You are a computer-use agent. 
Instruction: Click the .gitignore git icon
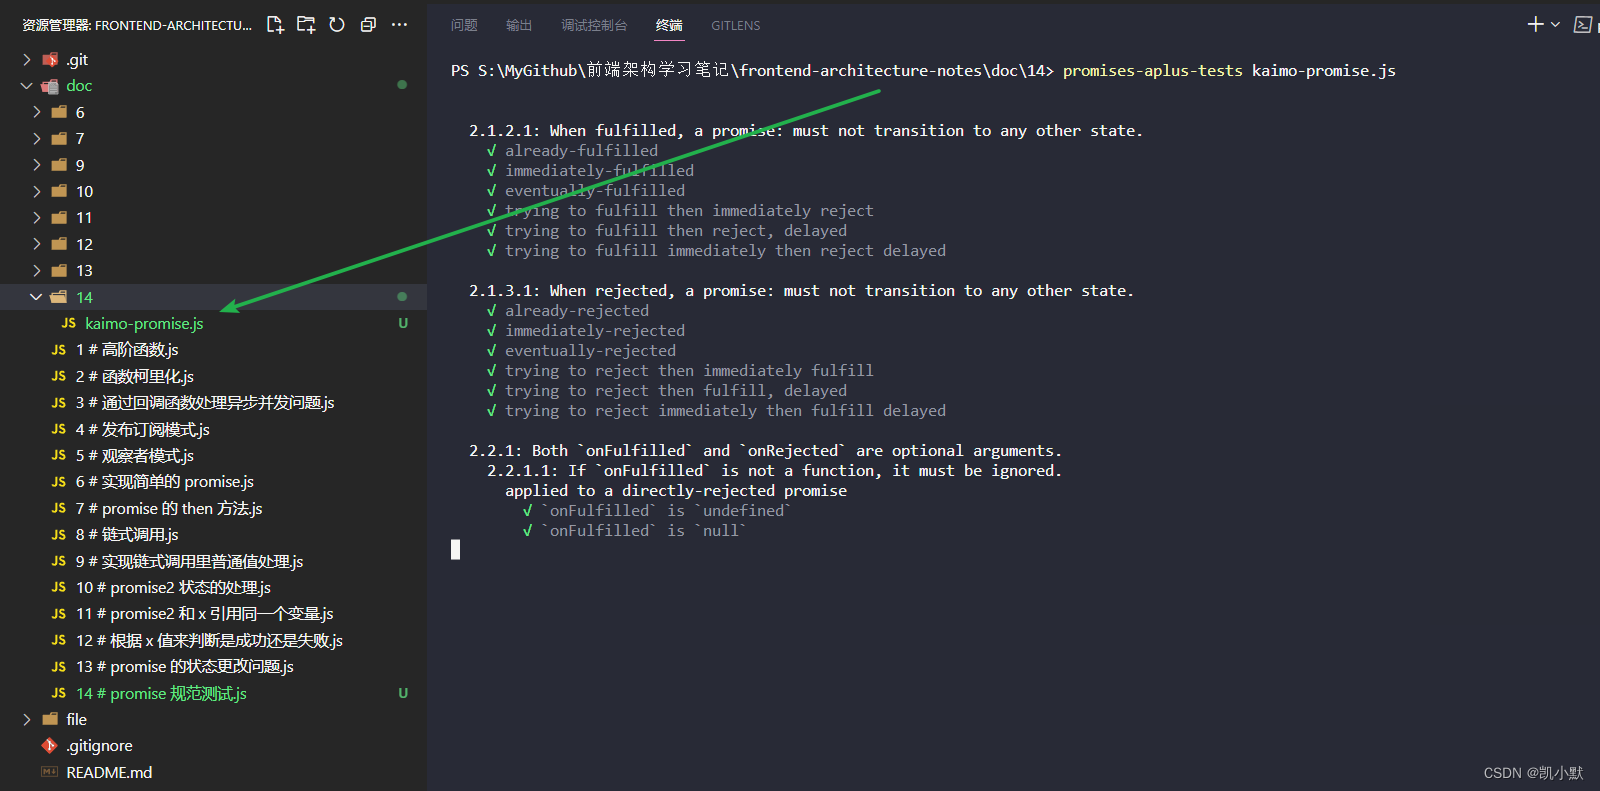click(x=50, y=746)
